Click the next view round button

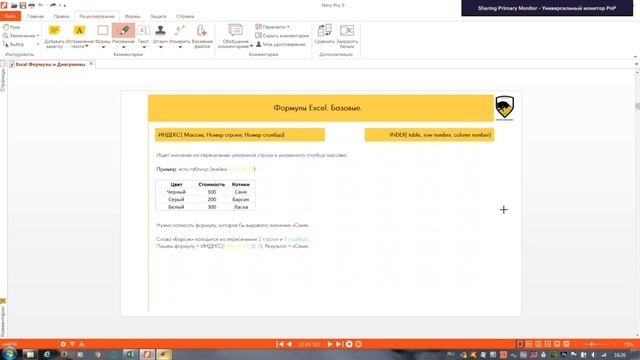pyautogui.click(x=358, y=344)
